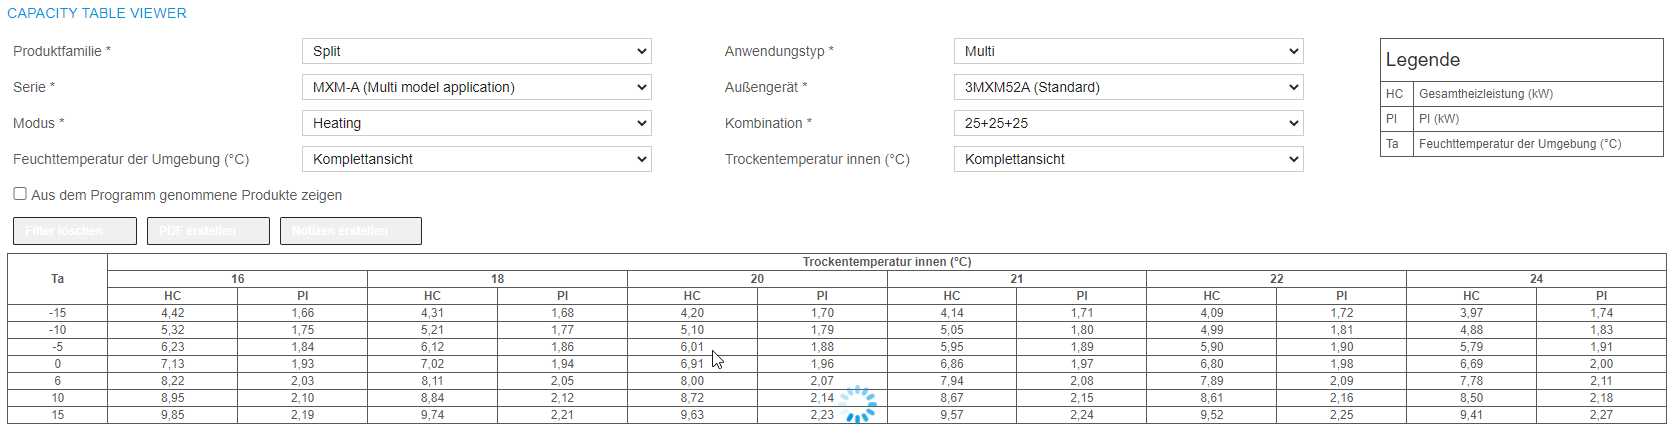Expand the Feuchttemperatur der Umgebung dropdown
1673x436 pixels.
[476, 159]
